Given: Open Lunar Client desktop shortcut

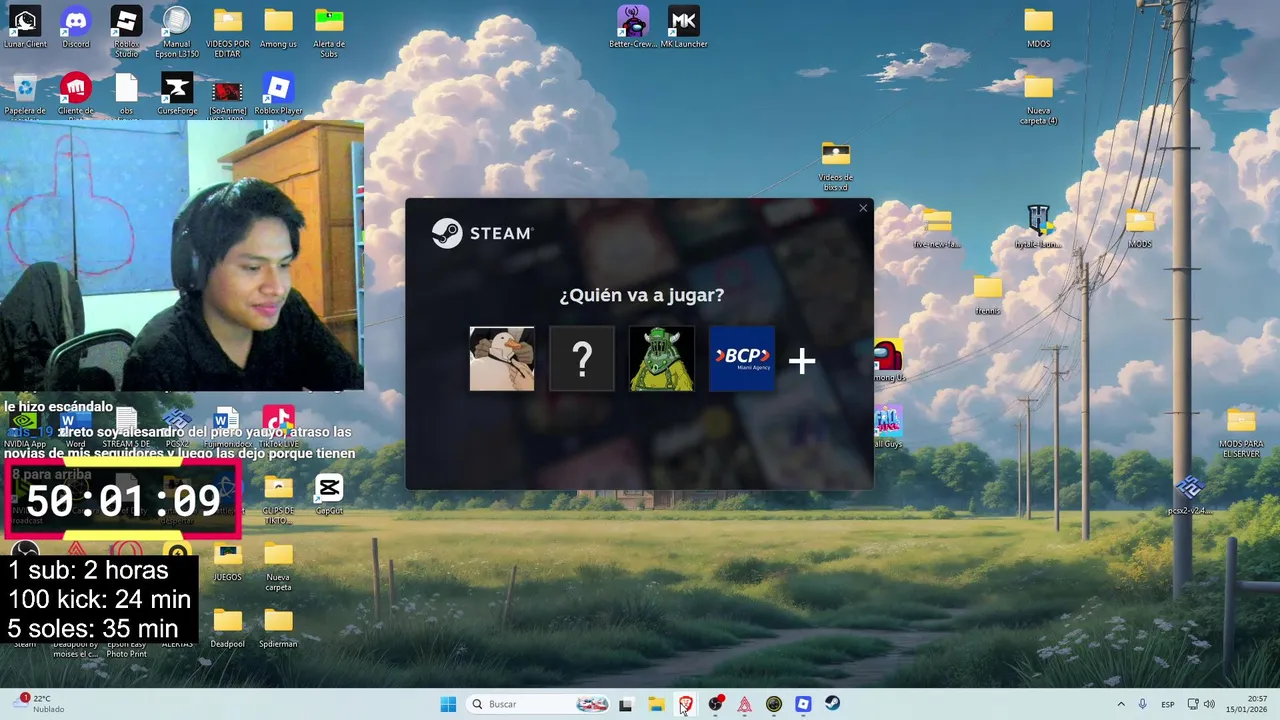Looking at the screenshot, I should pos(25,27).
